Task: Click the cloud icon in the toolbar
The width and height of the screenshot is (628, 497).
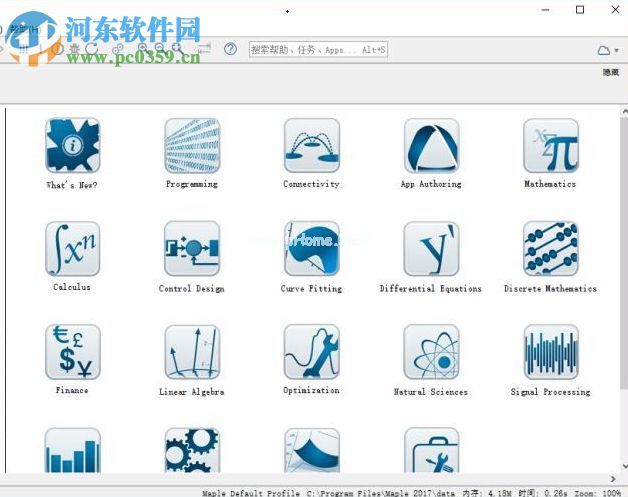Action: click(x=604, y=50)
